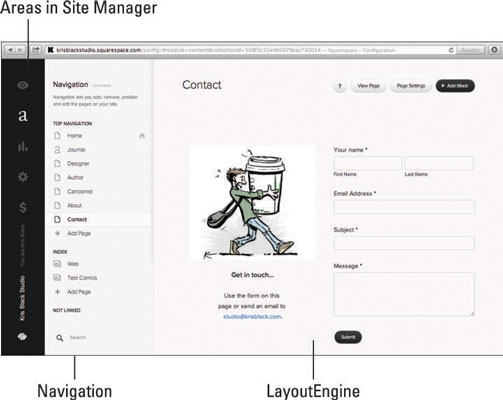The width and height of the screenshot is (503, 400).
Task: Submit the contact form
Action: (x=348, y=337)
